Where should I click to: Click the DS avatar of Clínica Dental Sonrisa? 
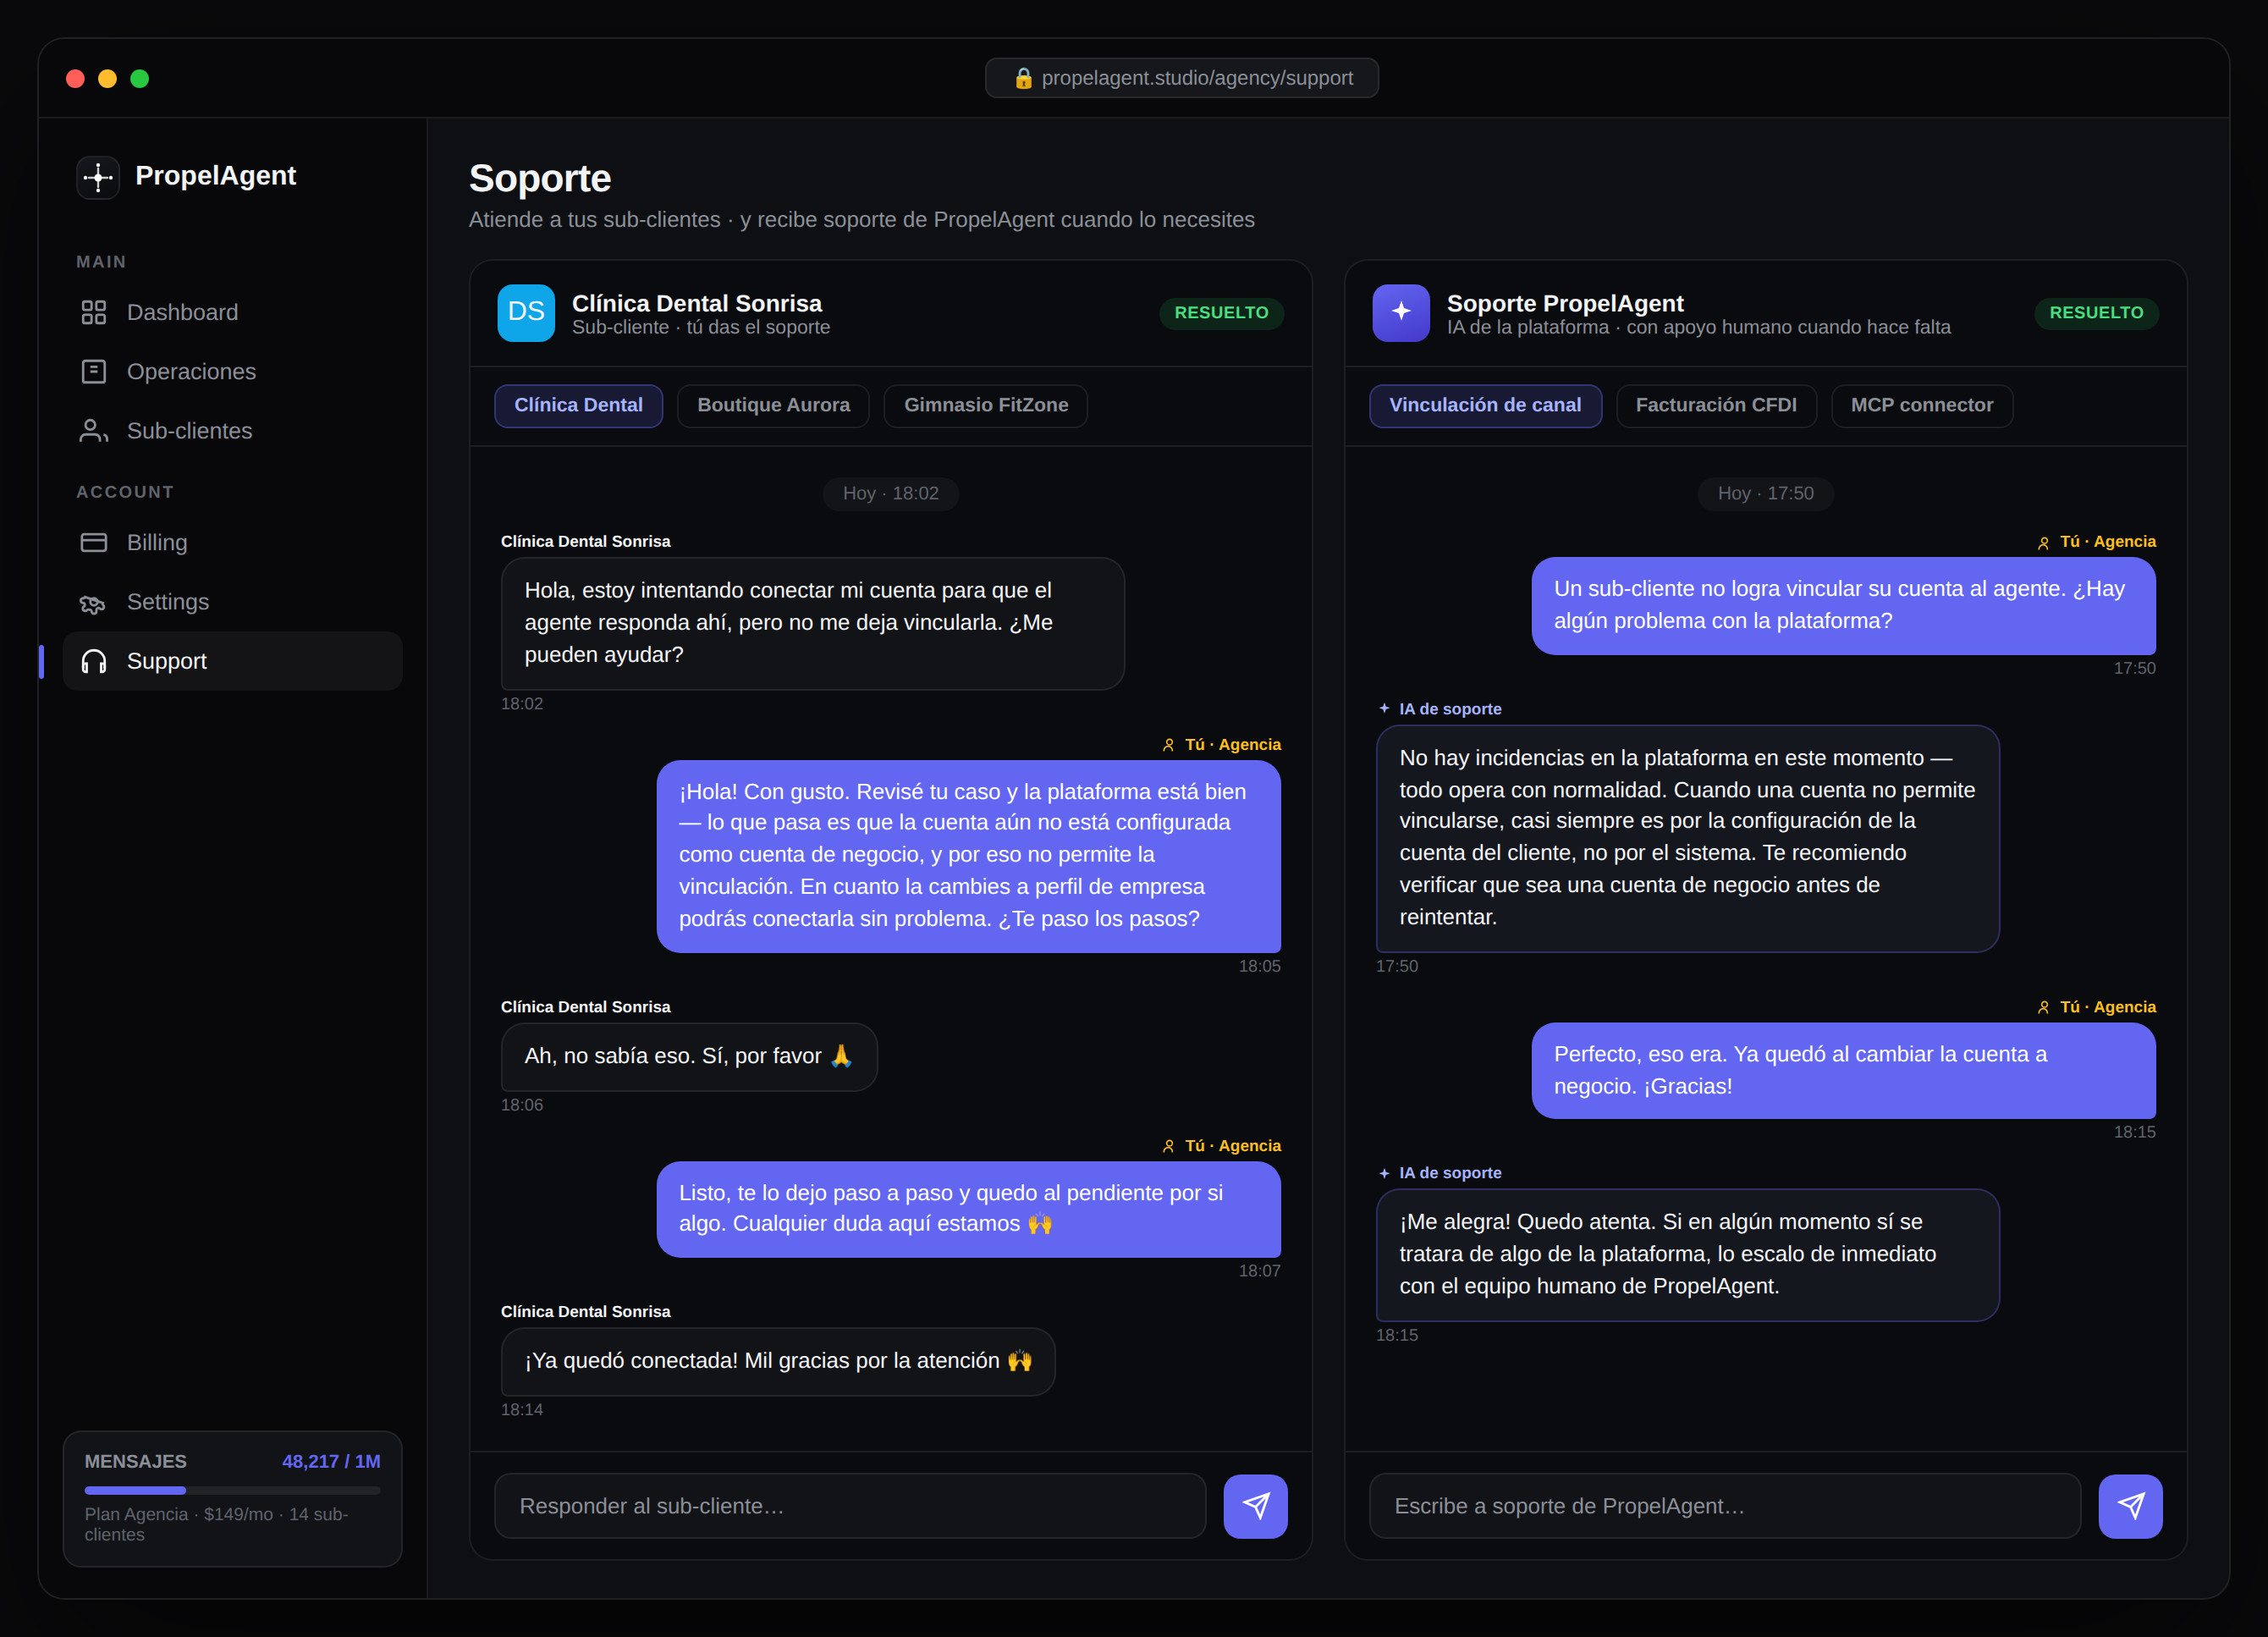[526, 313]
